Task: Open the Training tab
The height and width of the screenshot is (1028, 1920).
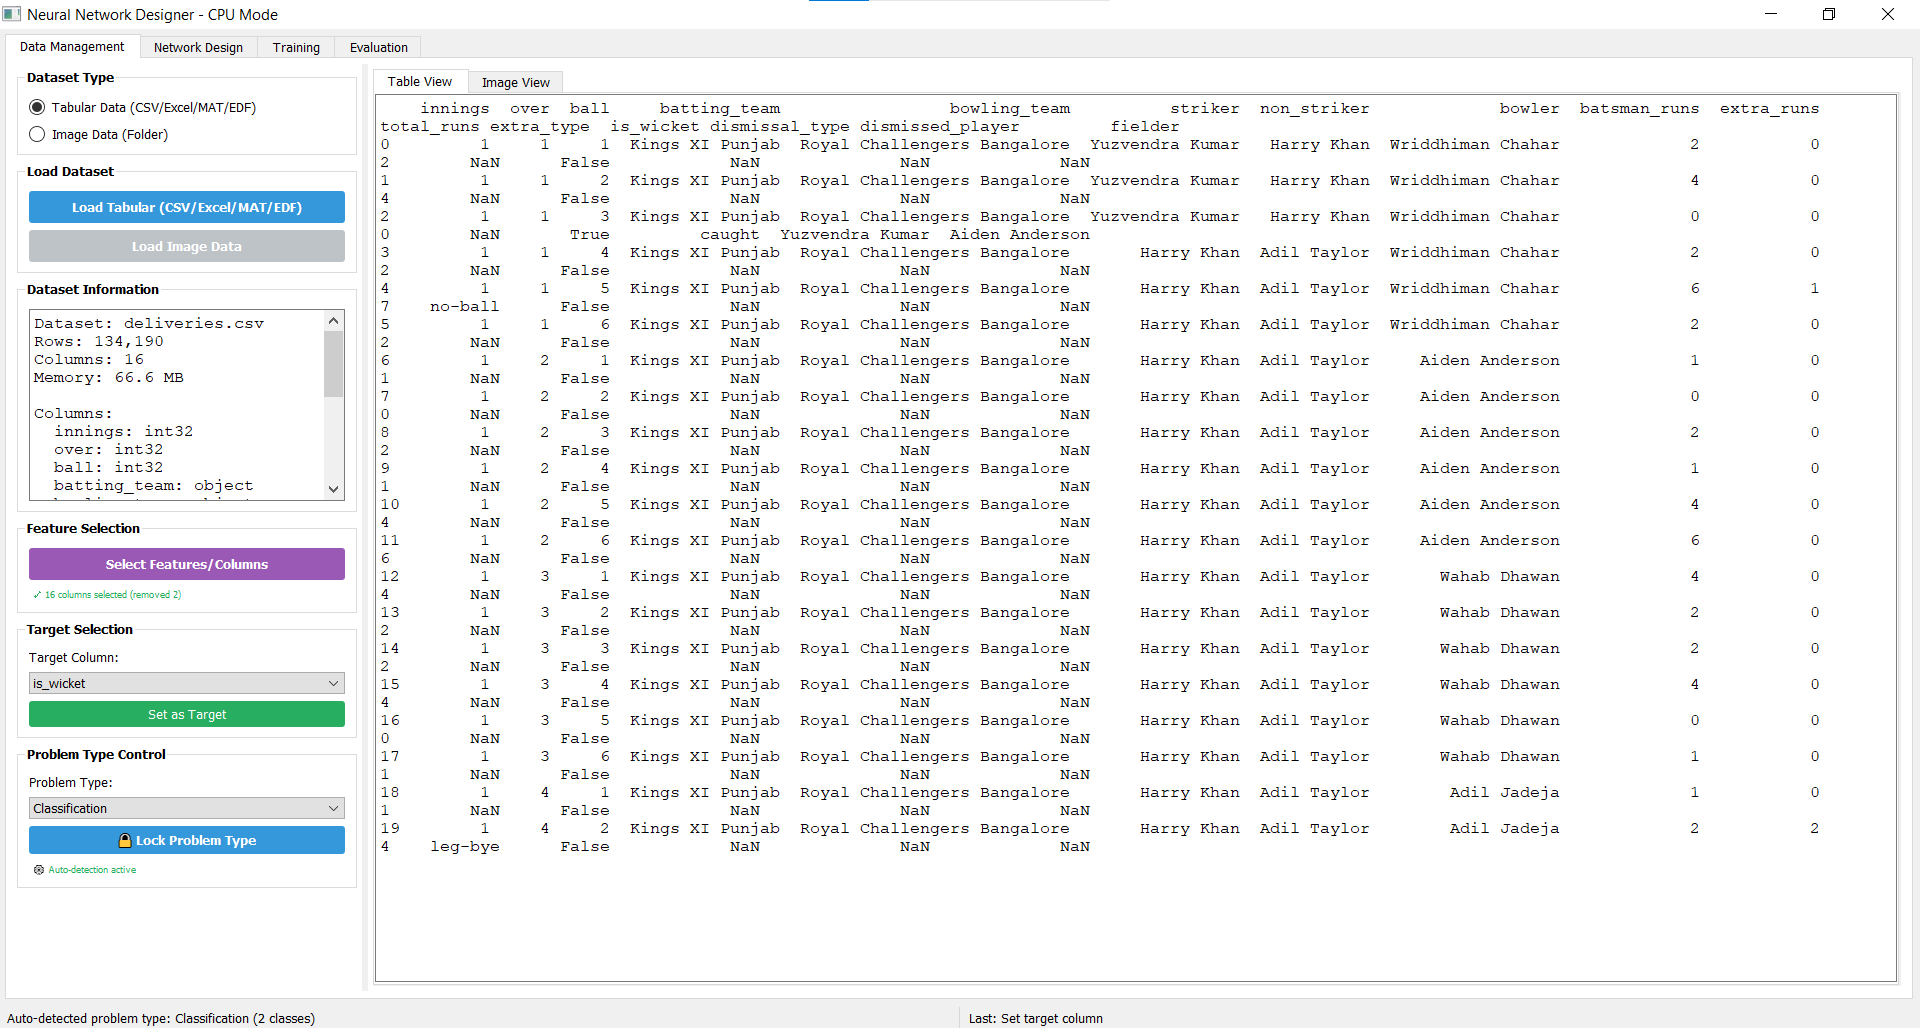Action: [296, 47]
